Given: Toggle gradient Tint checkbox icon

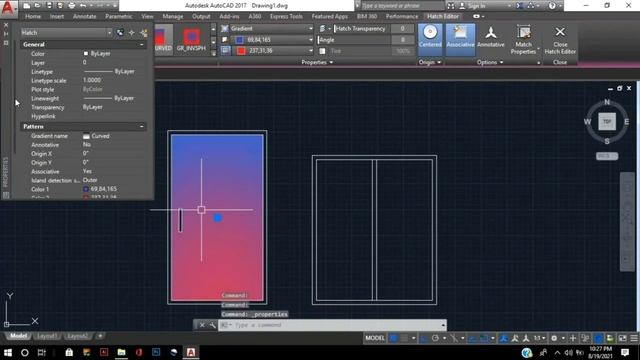Looking at the screenshot, I should (322, 51).
